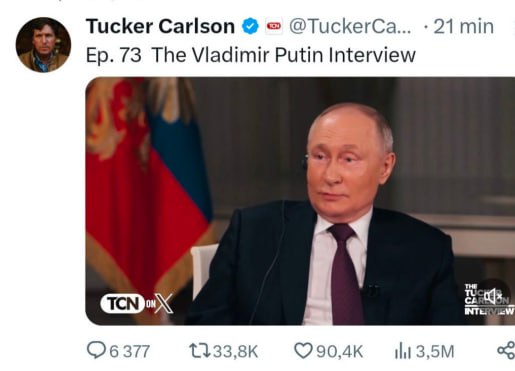The width and height of the screenshot is (515, 371).
Task: Click the red TCN affiliate badge
Action: [x=274, y=26]
